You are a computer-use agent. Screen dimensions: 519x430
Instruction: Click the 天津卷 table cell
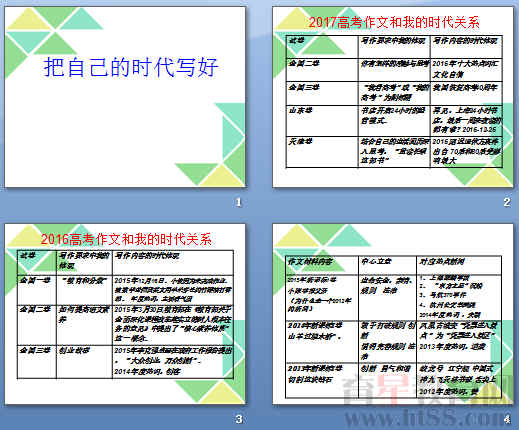coord(322,152)
